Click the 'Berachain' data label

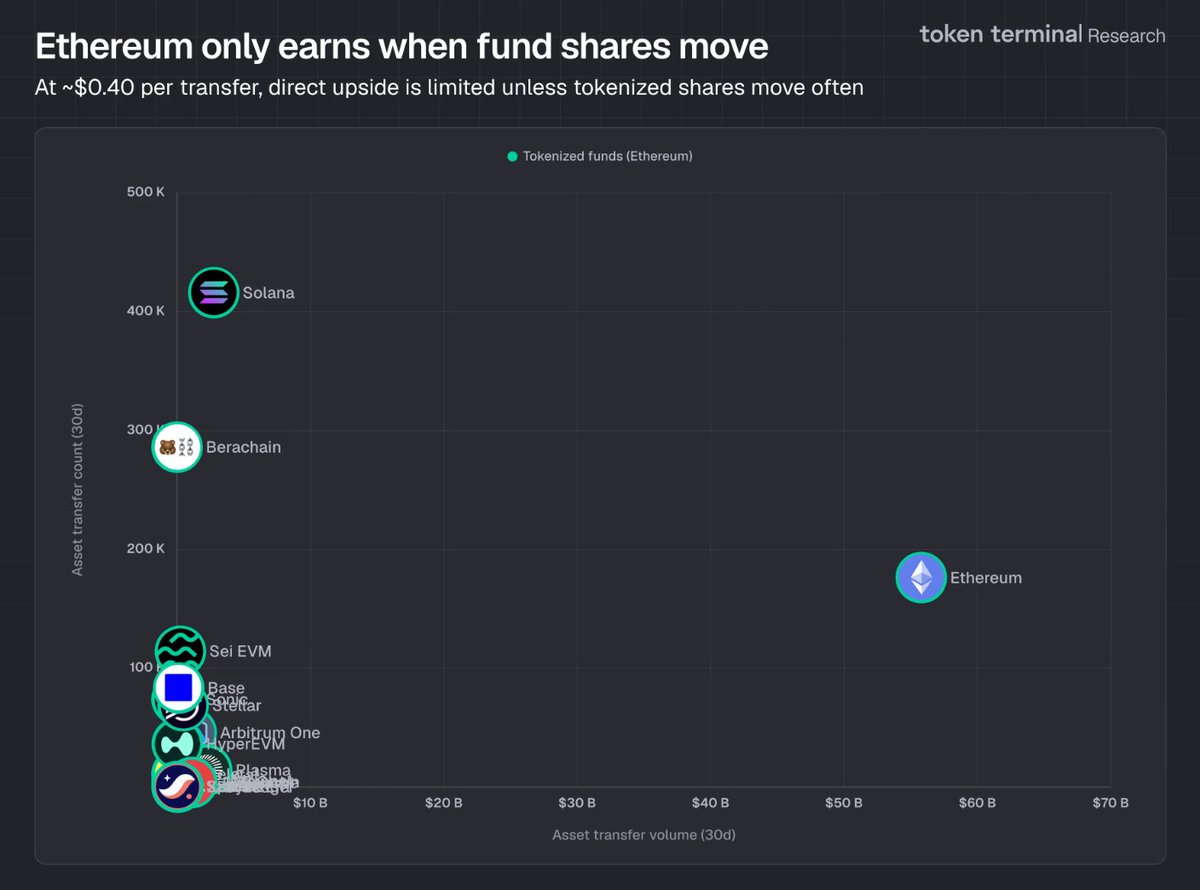243,447
